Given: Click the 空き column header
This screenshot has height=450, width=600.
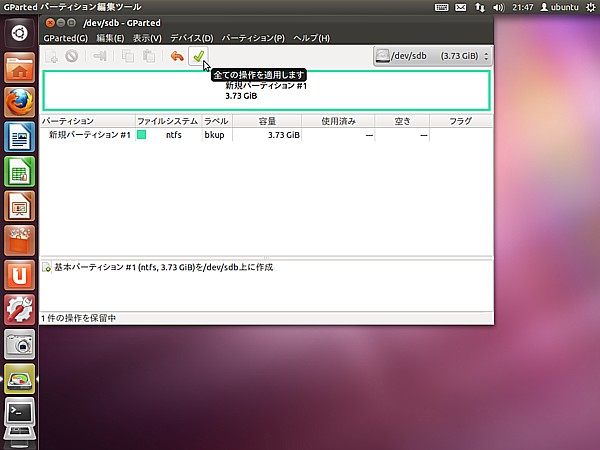Looking at the screenshot, I should click(402, 121).
